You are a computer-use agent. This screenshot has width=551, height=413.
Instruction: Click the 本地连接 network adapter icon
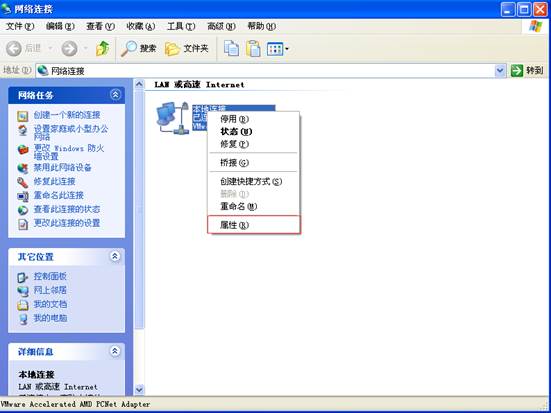point(173,118)
